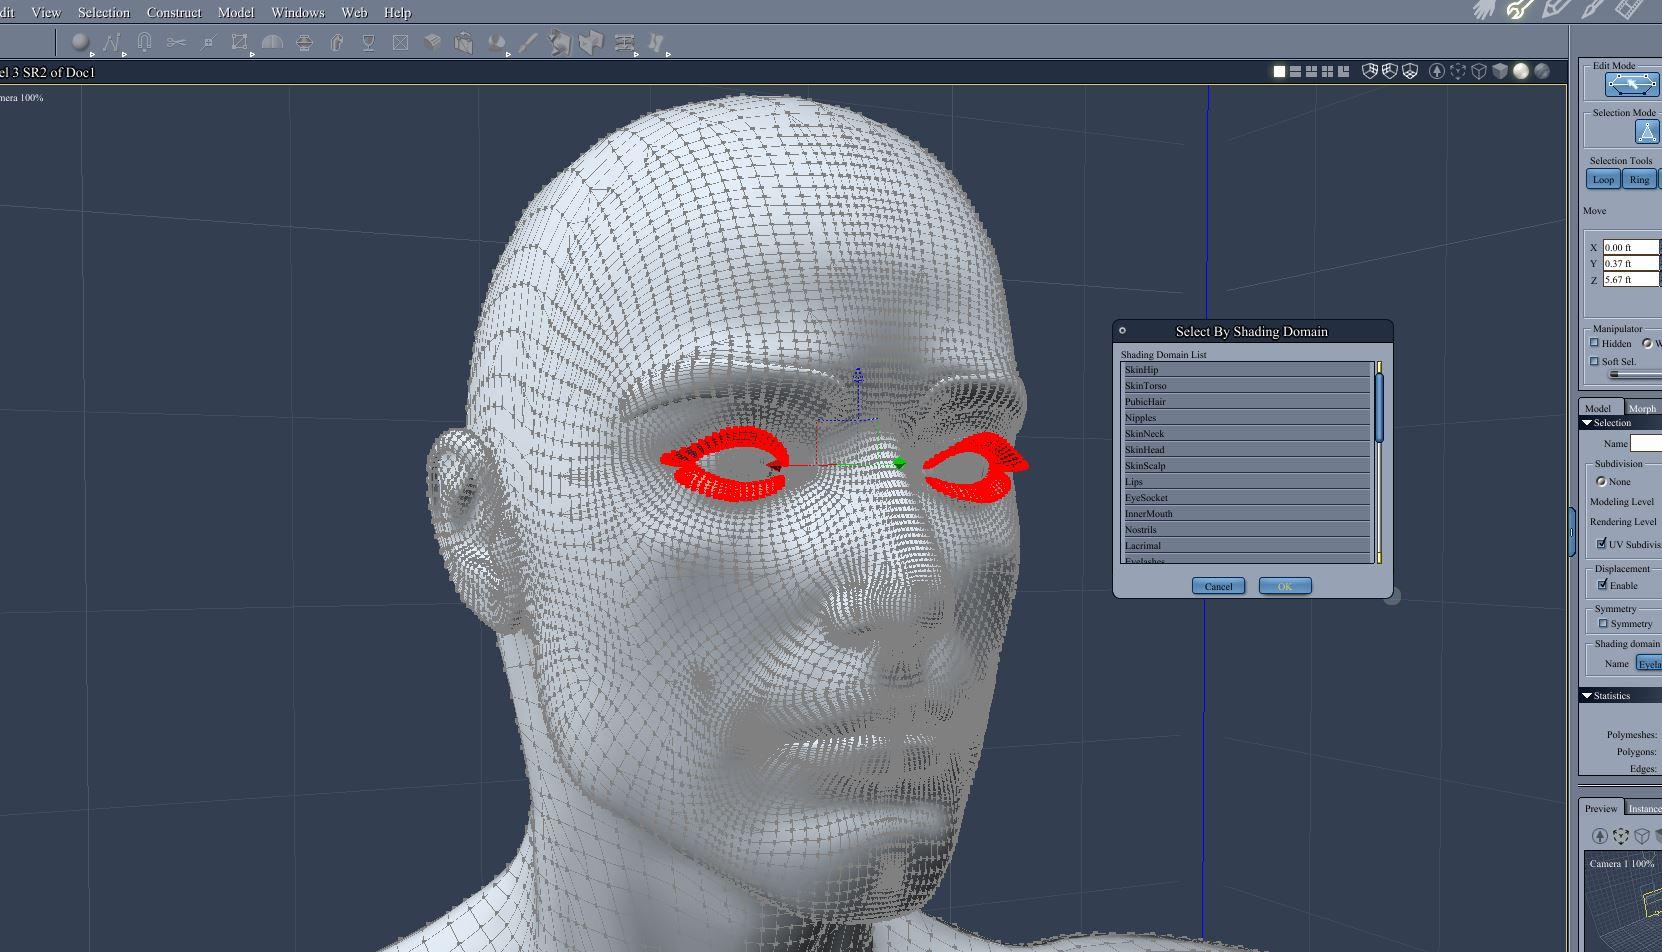The height and width of the screenshot is (952, 1662).
Task: Open the pencil Storyboard room icon
Action: (x=1556, y=10)
